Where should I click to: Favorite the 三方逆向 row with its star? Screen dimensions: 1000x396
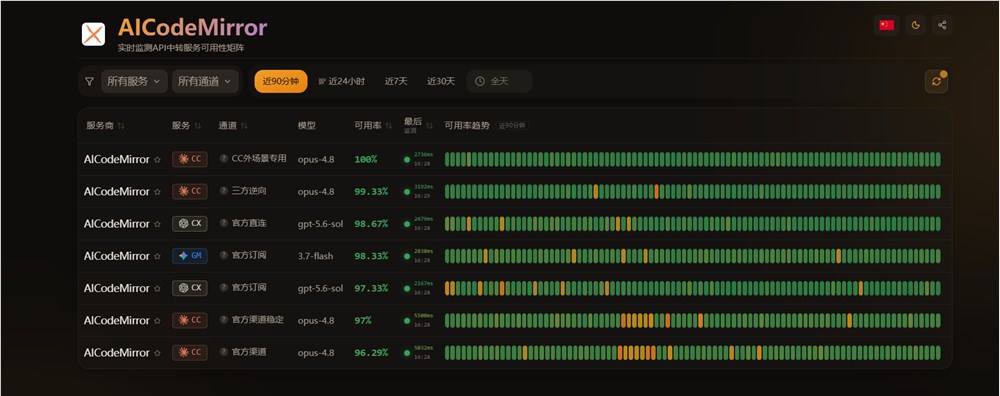(x=158, y=192)
